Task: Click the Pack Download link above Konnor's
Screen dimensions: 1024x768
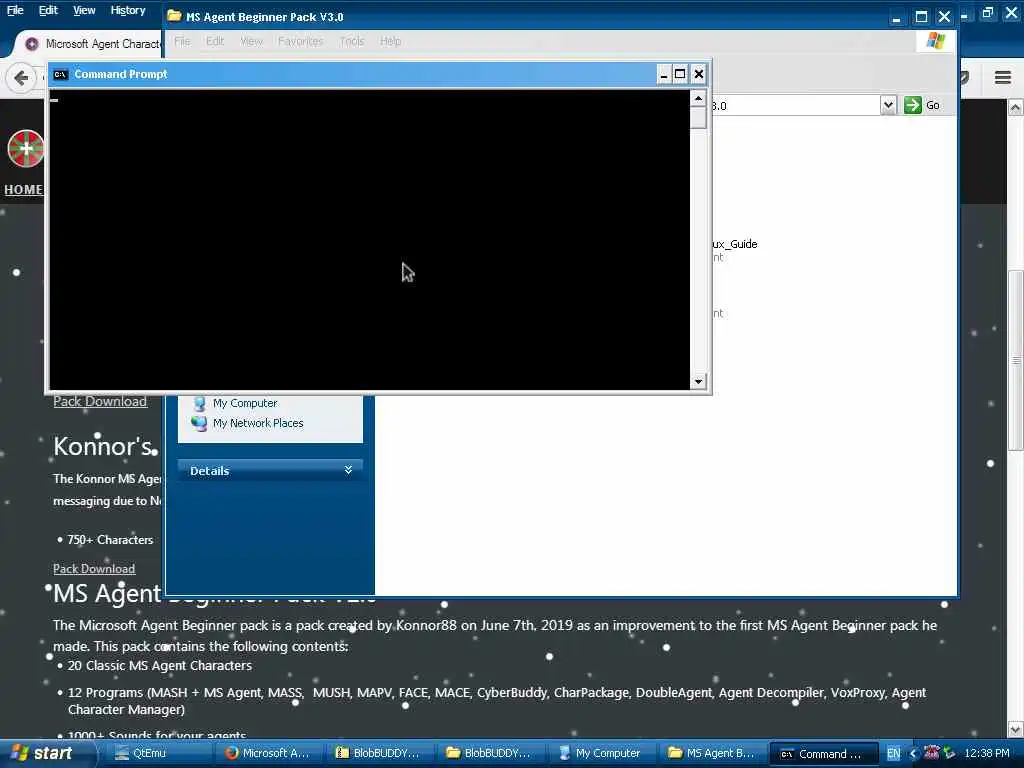Action: 100,401
